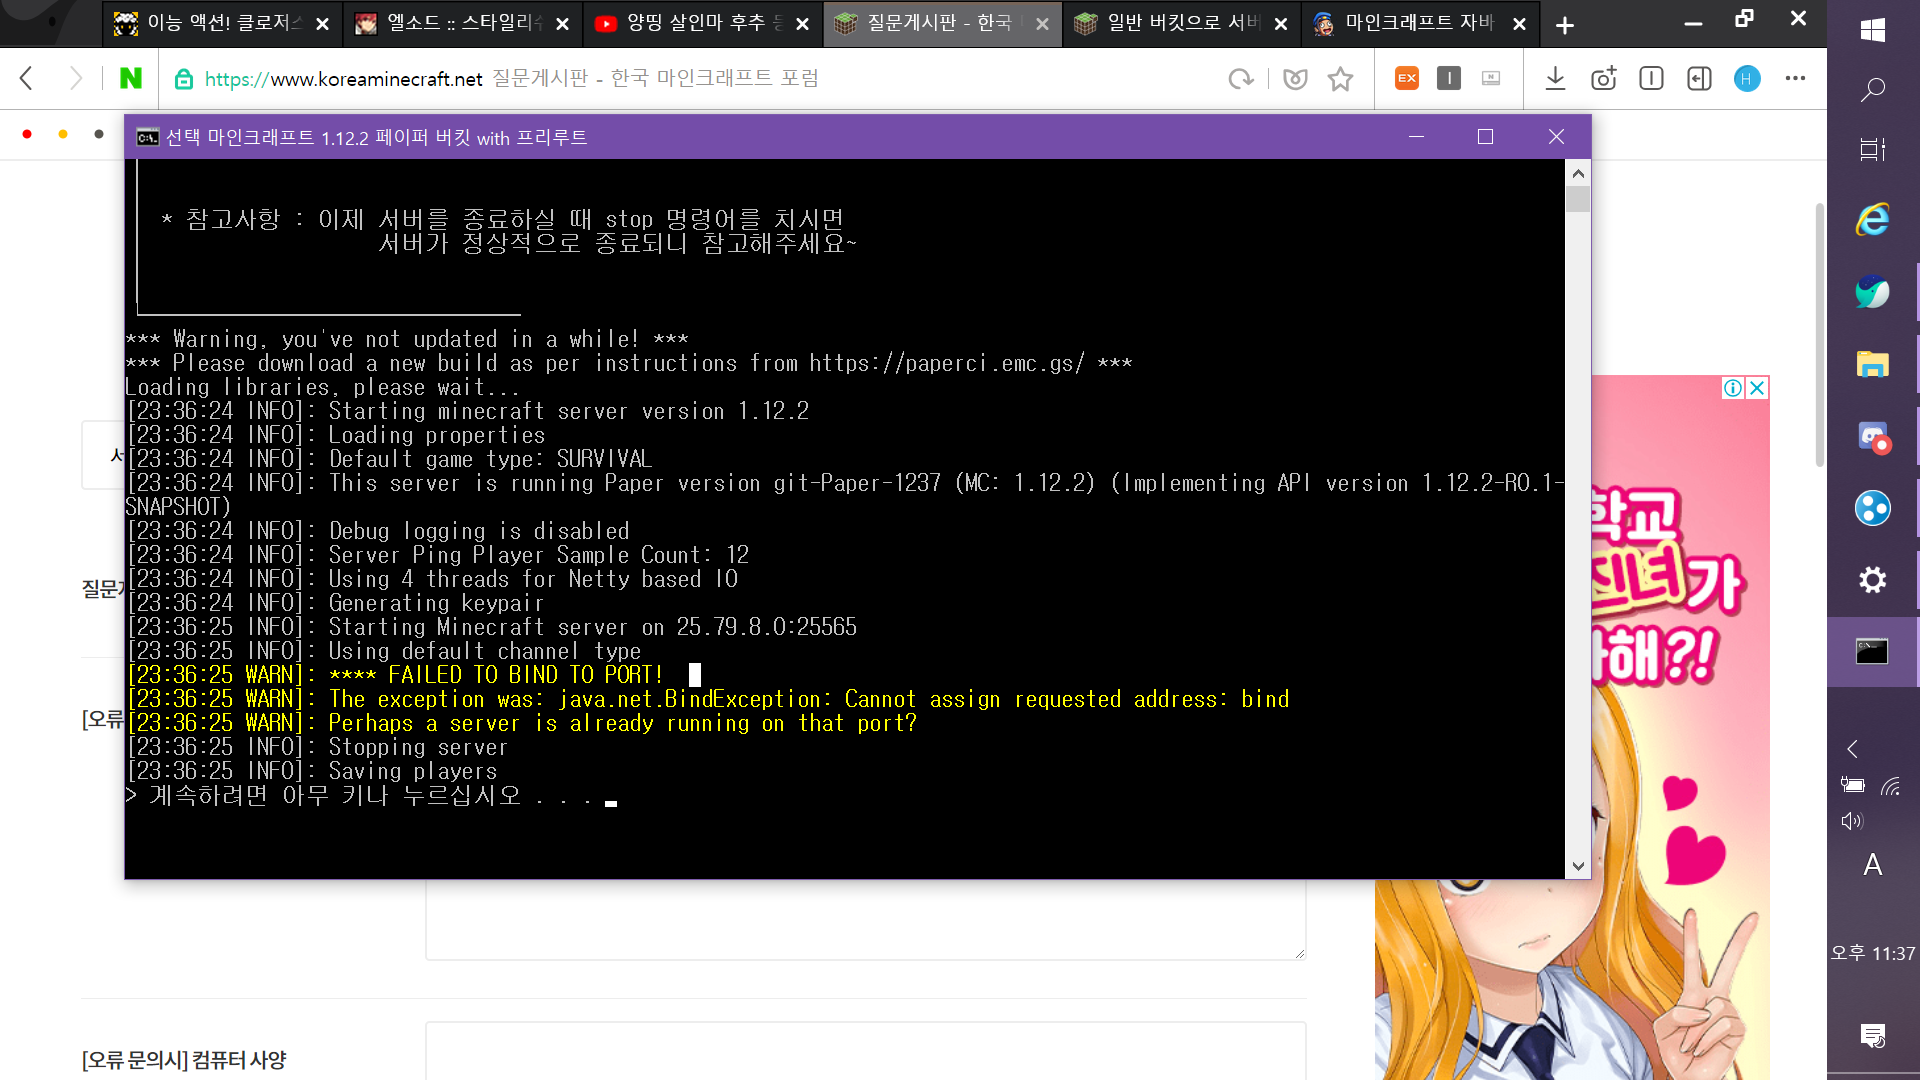Viewport: 1920px width, 1080px height.
Task: Open console window system menu icon
Action: tap(147, 137)
